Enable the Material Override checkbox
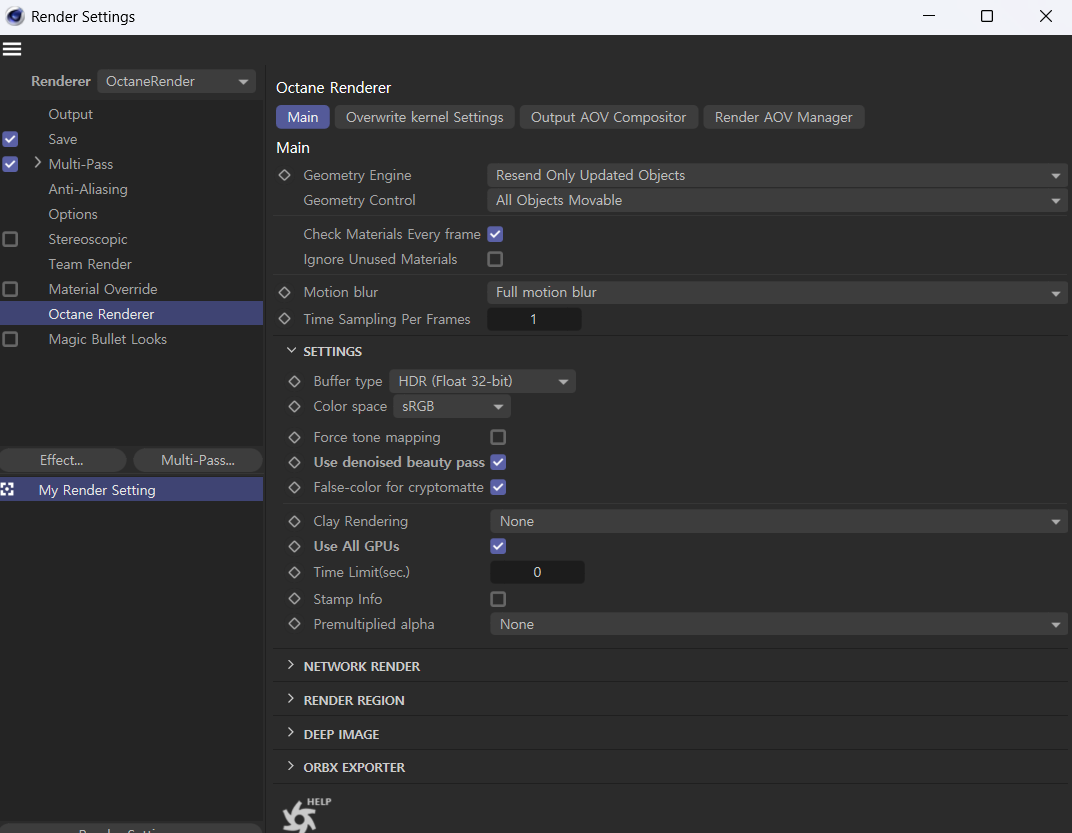This screenshot has height=833, width=1072. [x=10, y=289]
